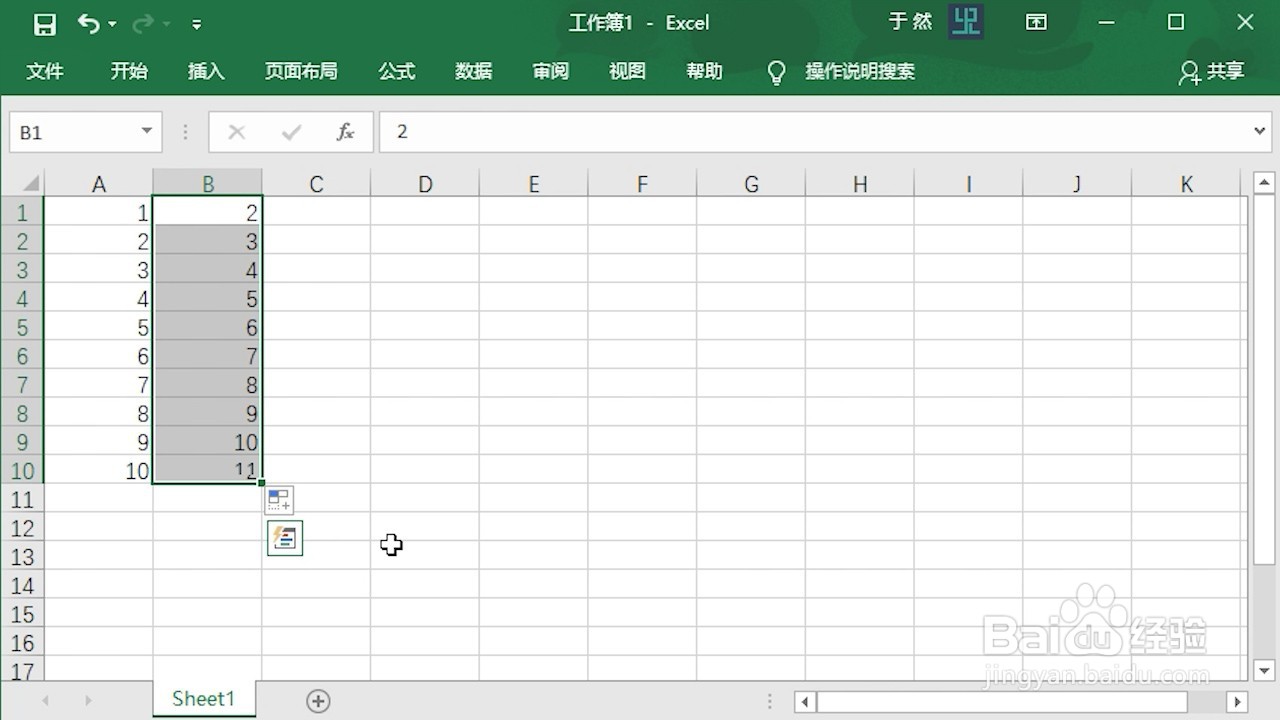
Task: Switch to the 视图 (View) ribbon tab
Action: point(627,71)
